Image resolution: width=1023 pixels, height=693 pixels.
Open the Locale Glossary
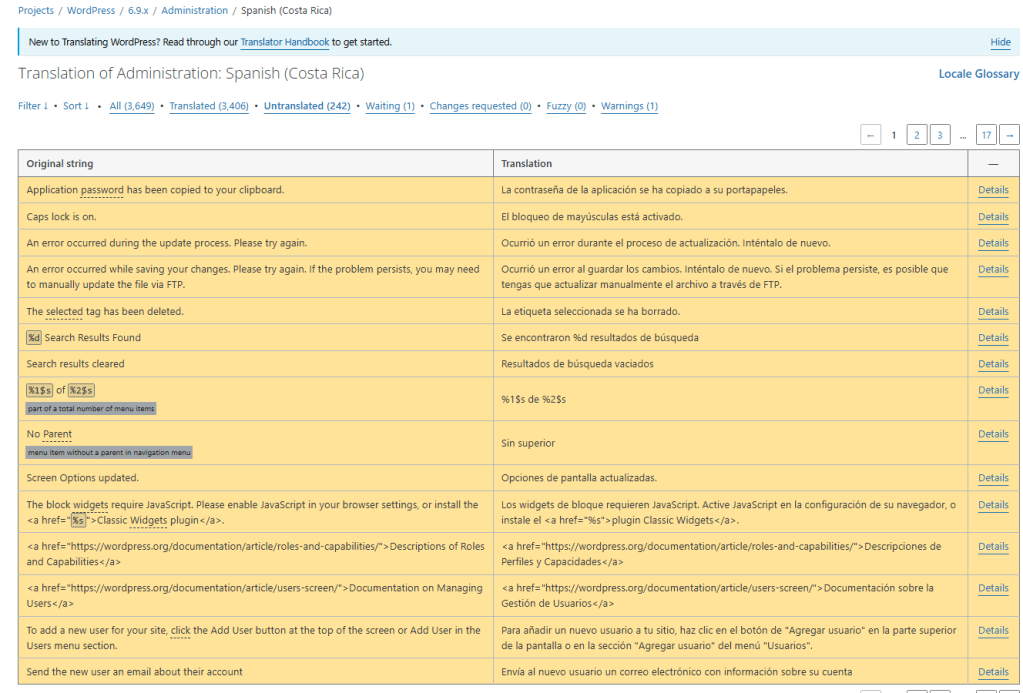click(x=978, y=74)
